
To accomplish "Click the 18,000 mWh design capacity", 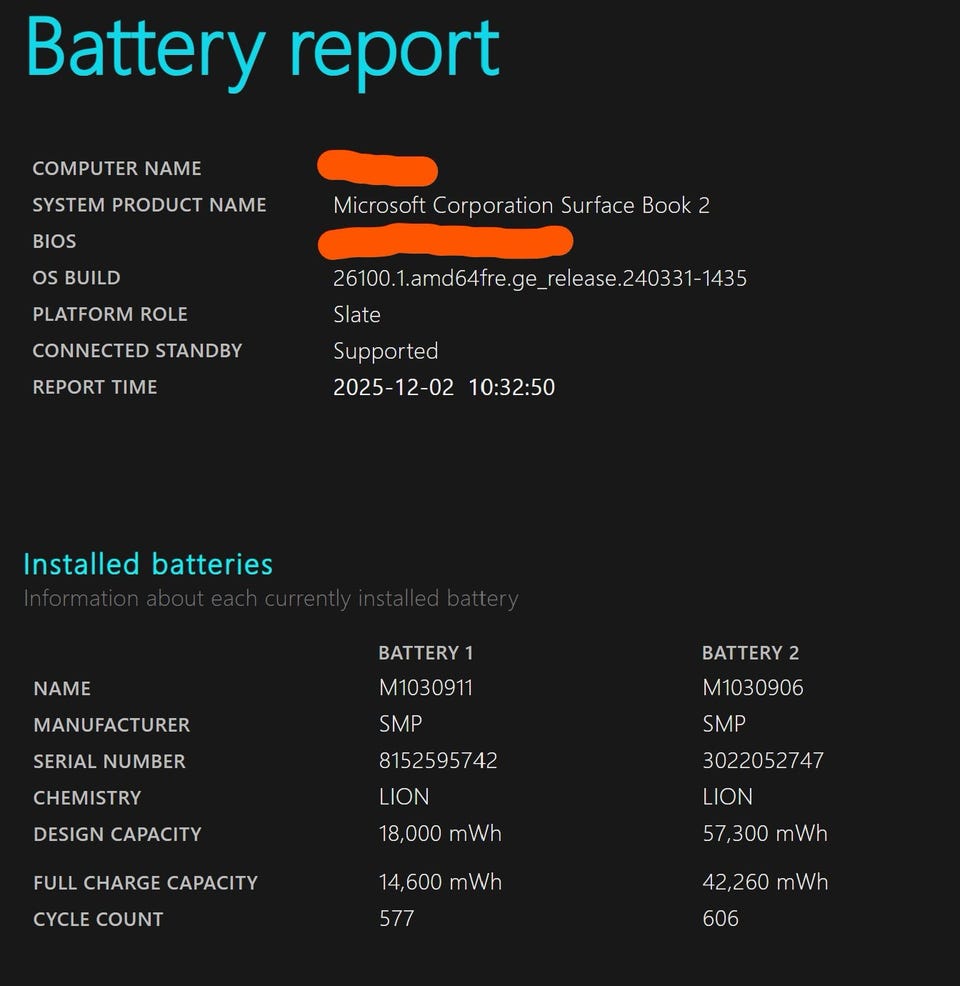I will (x=440, y=834).
